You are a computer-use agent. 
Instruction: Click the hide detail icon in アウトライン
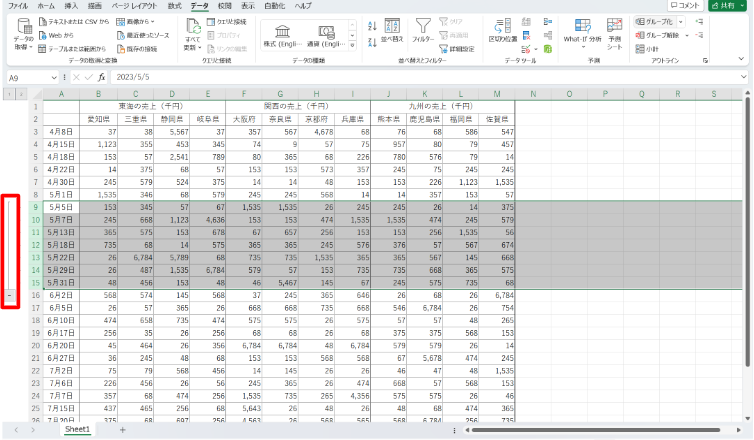pyautogui.click(x=699, y=35)
